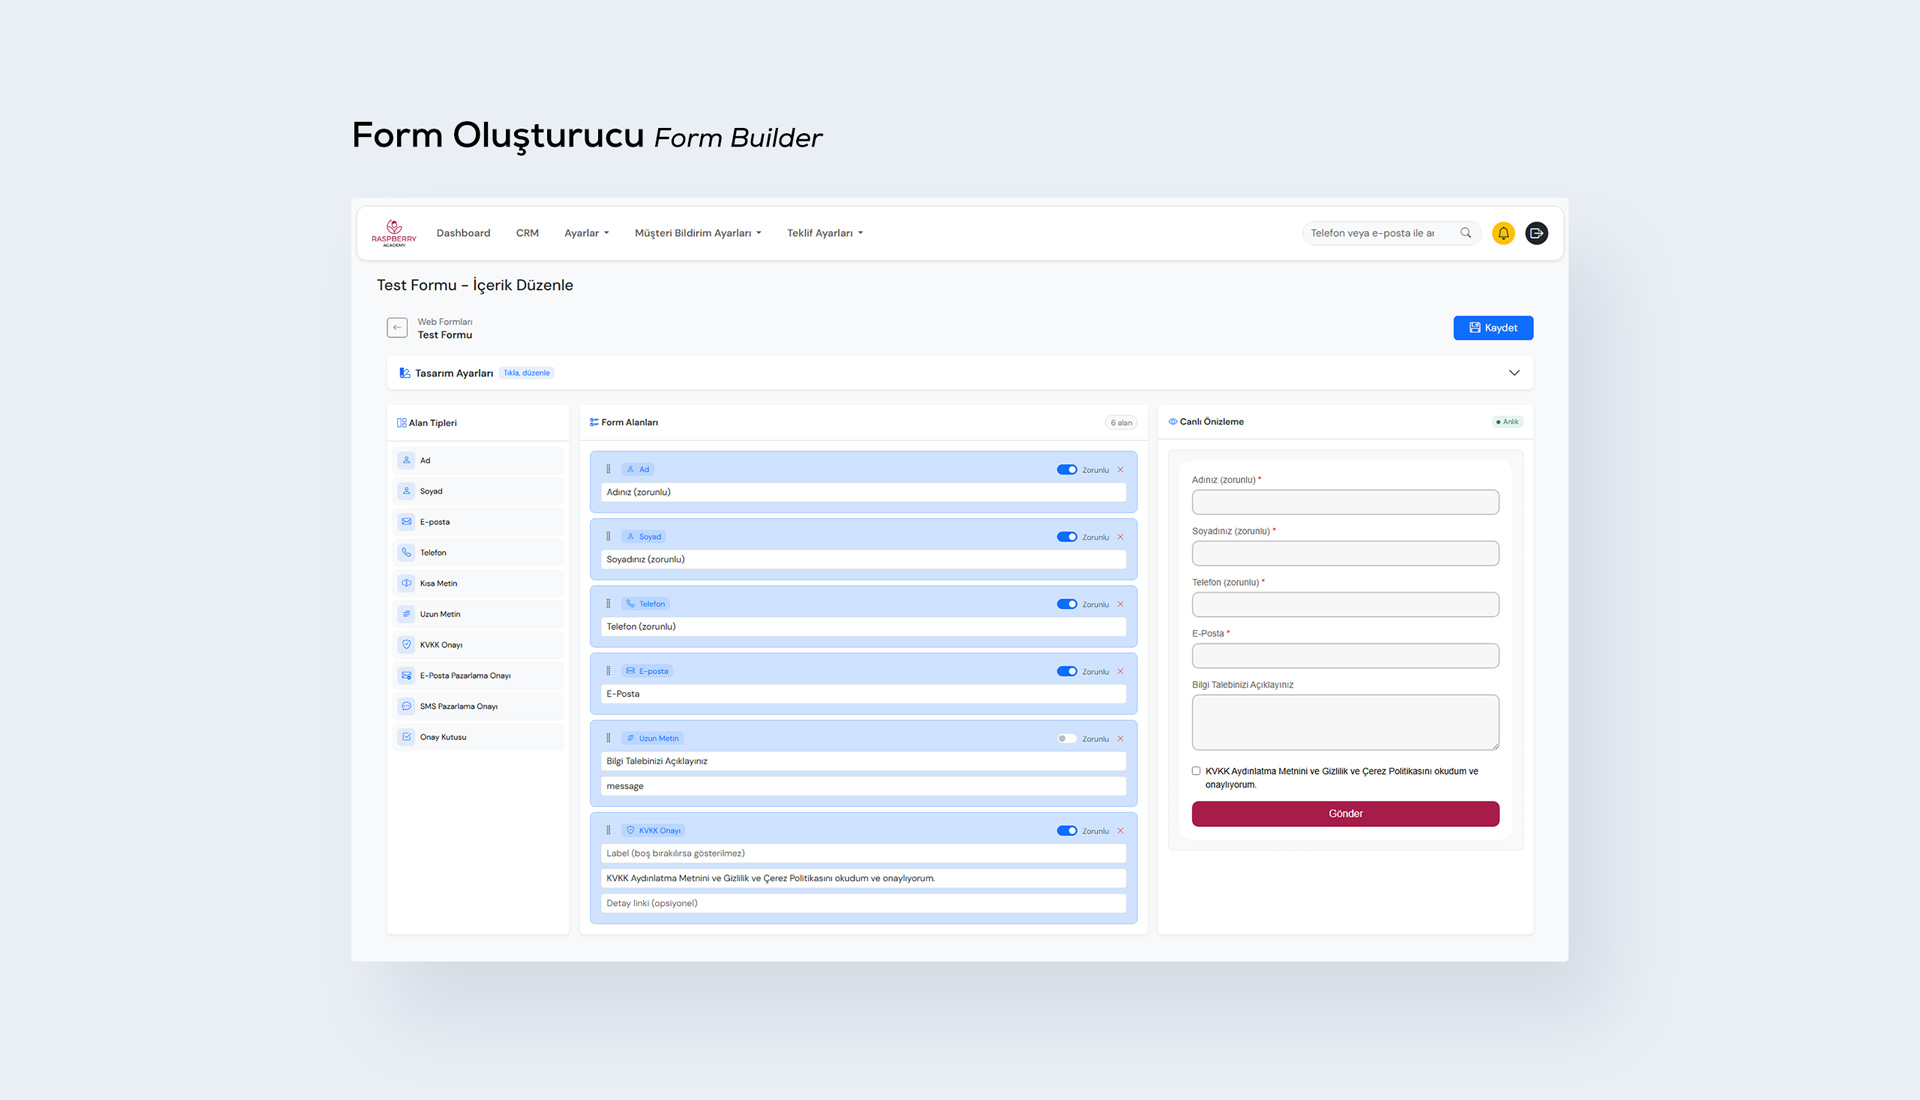Click the Adınız (zorunlu) label input in the Ad field
The height and width of the screenshot is (1100, 1920).
pos(863,492)
